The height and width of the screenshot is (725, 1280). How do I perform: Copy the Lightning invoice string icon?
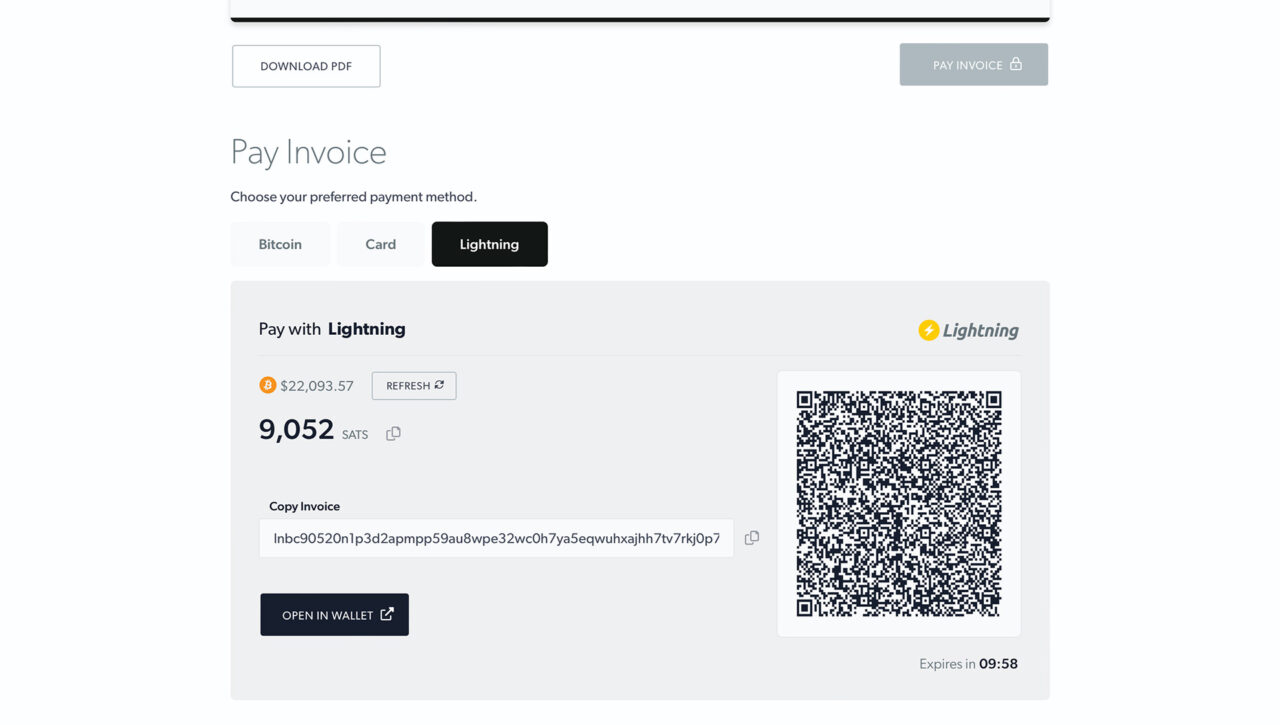click(x=752, y=538)
